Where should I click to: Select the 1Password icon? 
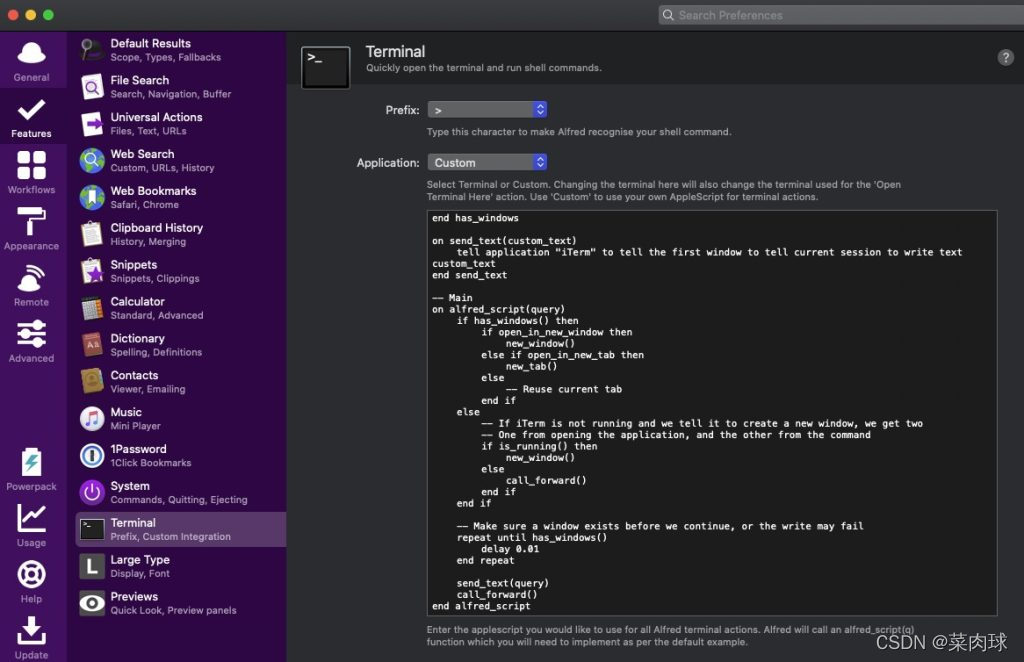[x=92, y=455]
